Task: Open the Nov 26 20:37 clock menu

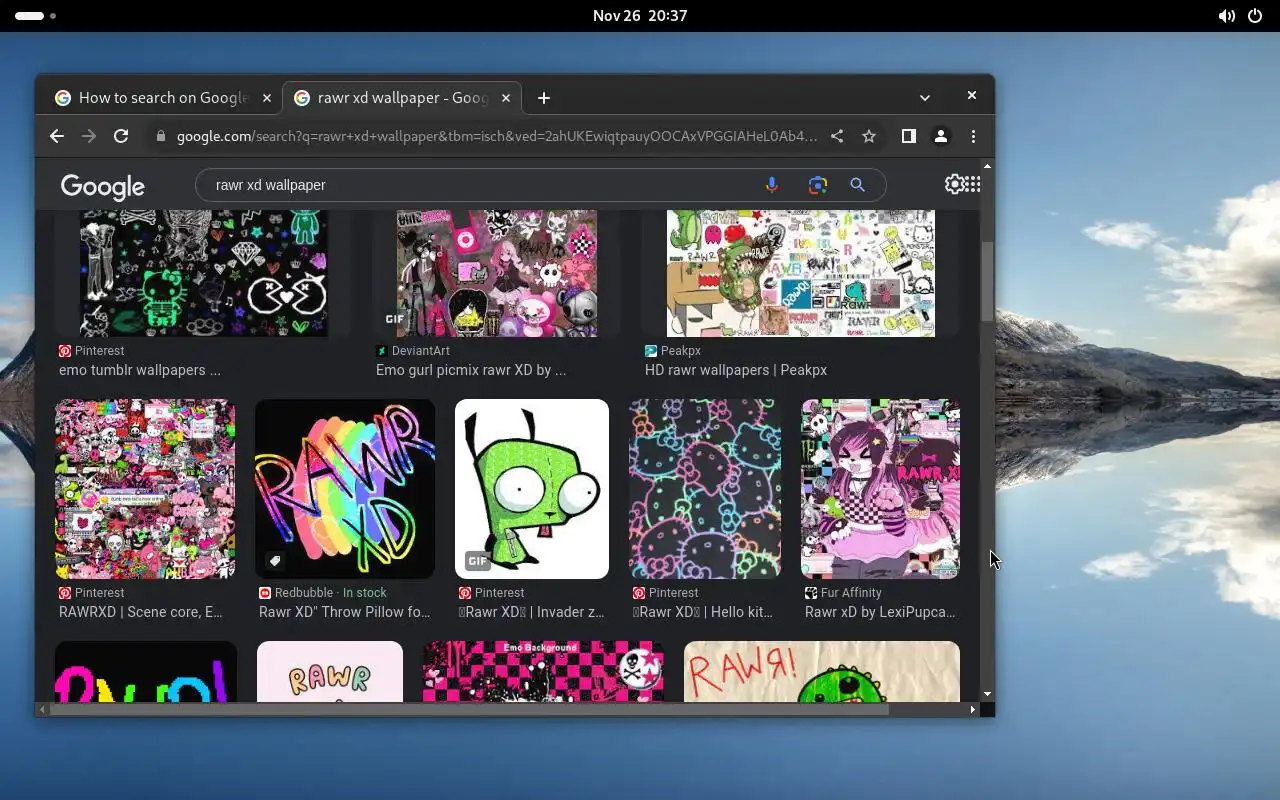Action: [640, 16]
